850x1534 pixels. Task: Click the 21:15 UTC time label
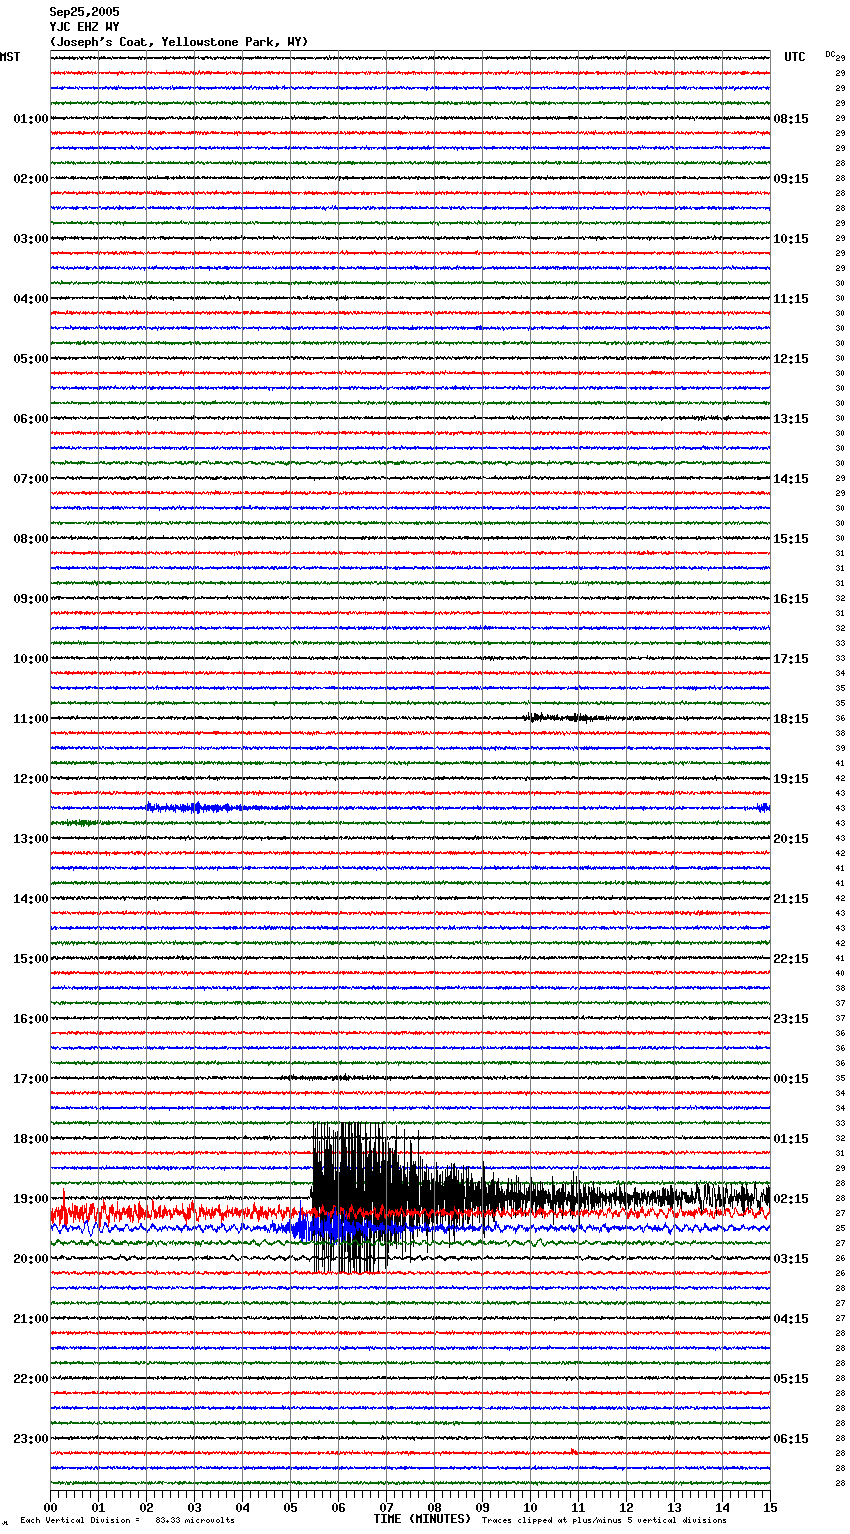pyautogui.click(x=791, y=899)
